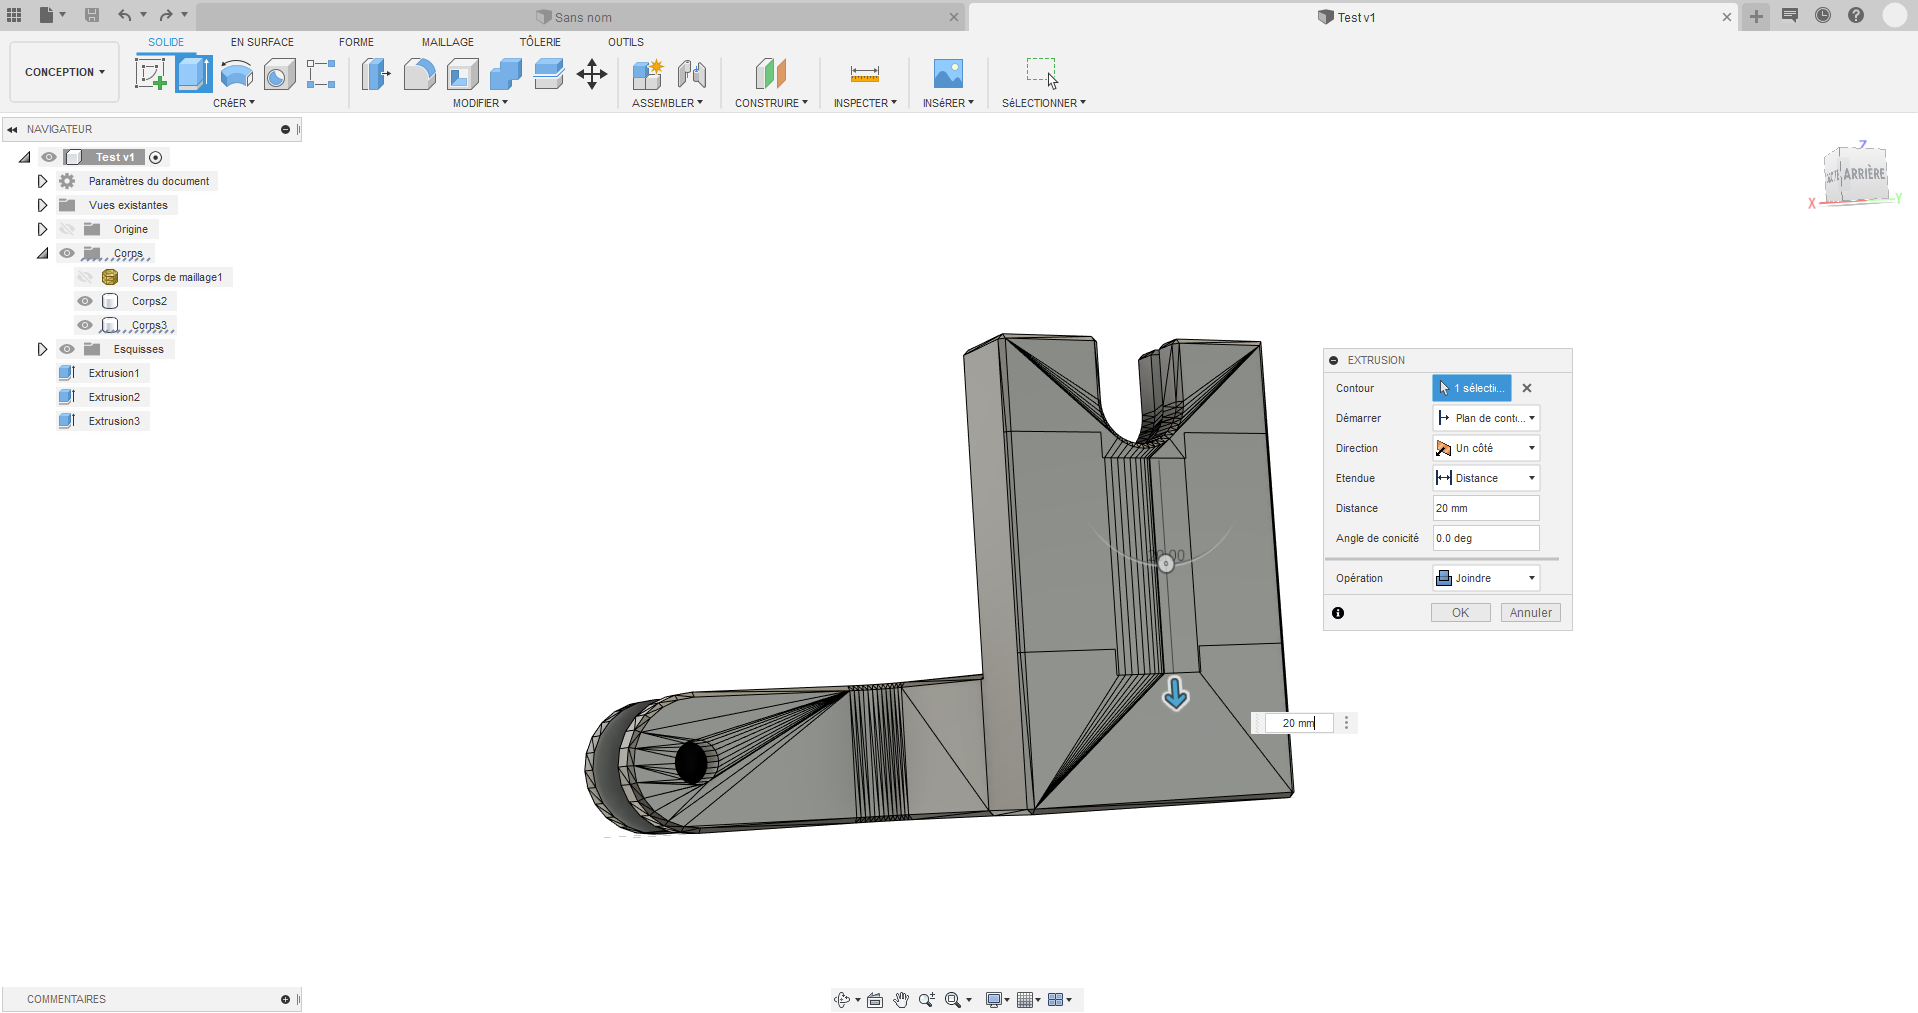
Task: Click the Create Sketch tool icon
Action: coord(151,74)
